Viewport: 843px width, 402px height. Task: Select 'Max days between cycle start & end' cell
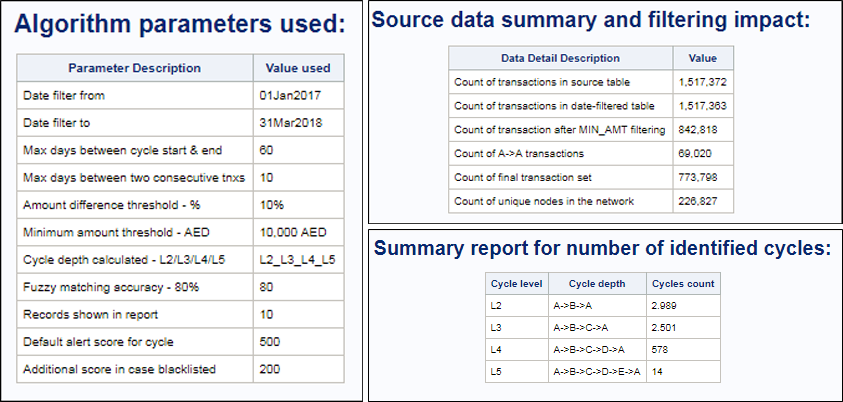pos(135,150)
